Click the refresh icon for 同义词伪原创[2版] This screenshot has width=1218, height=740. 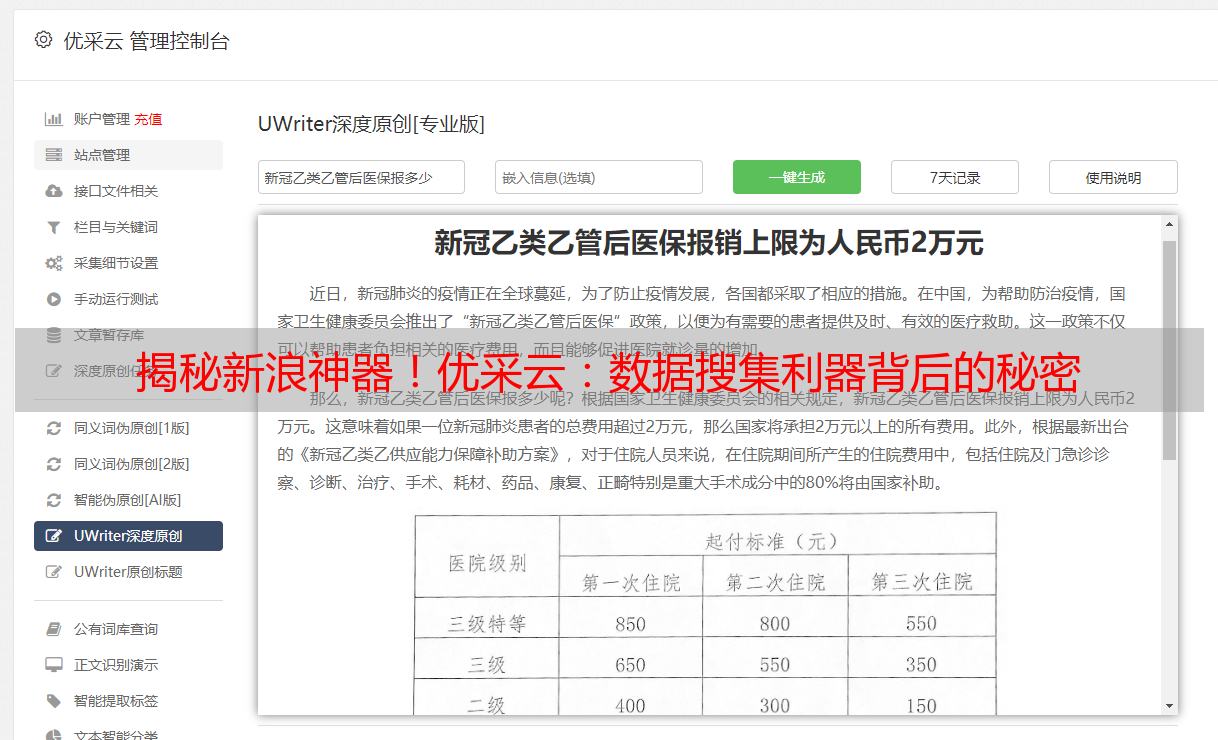[x=54, y=464]
